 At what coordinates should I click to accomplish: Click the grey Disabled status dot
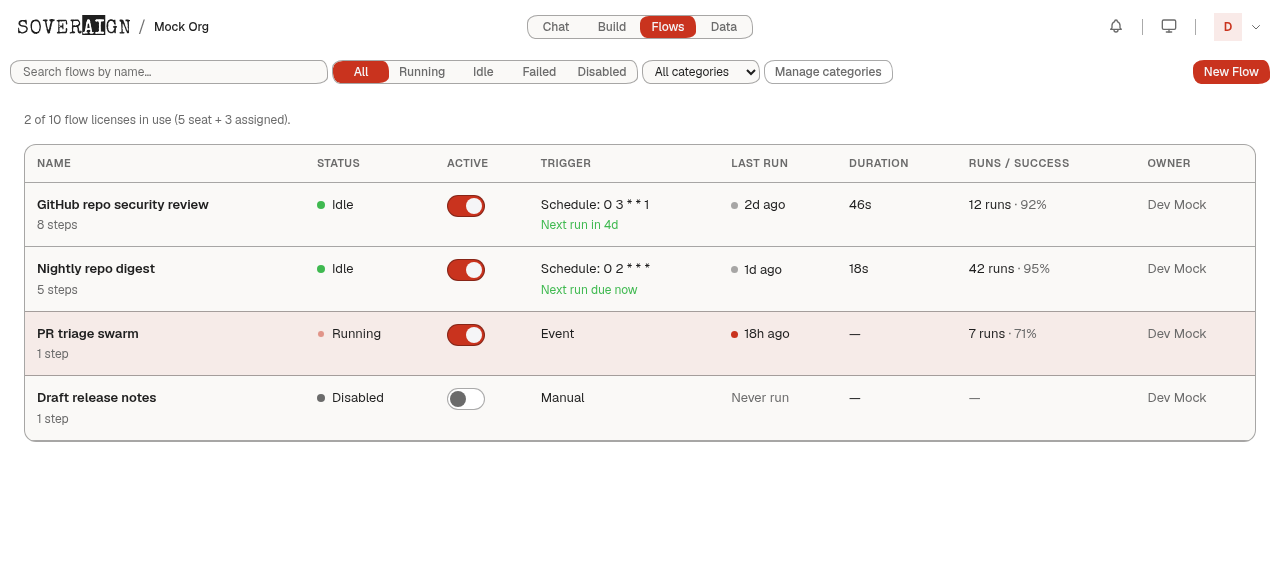point(321,398)
